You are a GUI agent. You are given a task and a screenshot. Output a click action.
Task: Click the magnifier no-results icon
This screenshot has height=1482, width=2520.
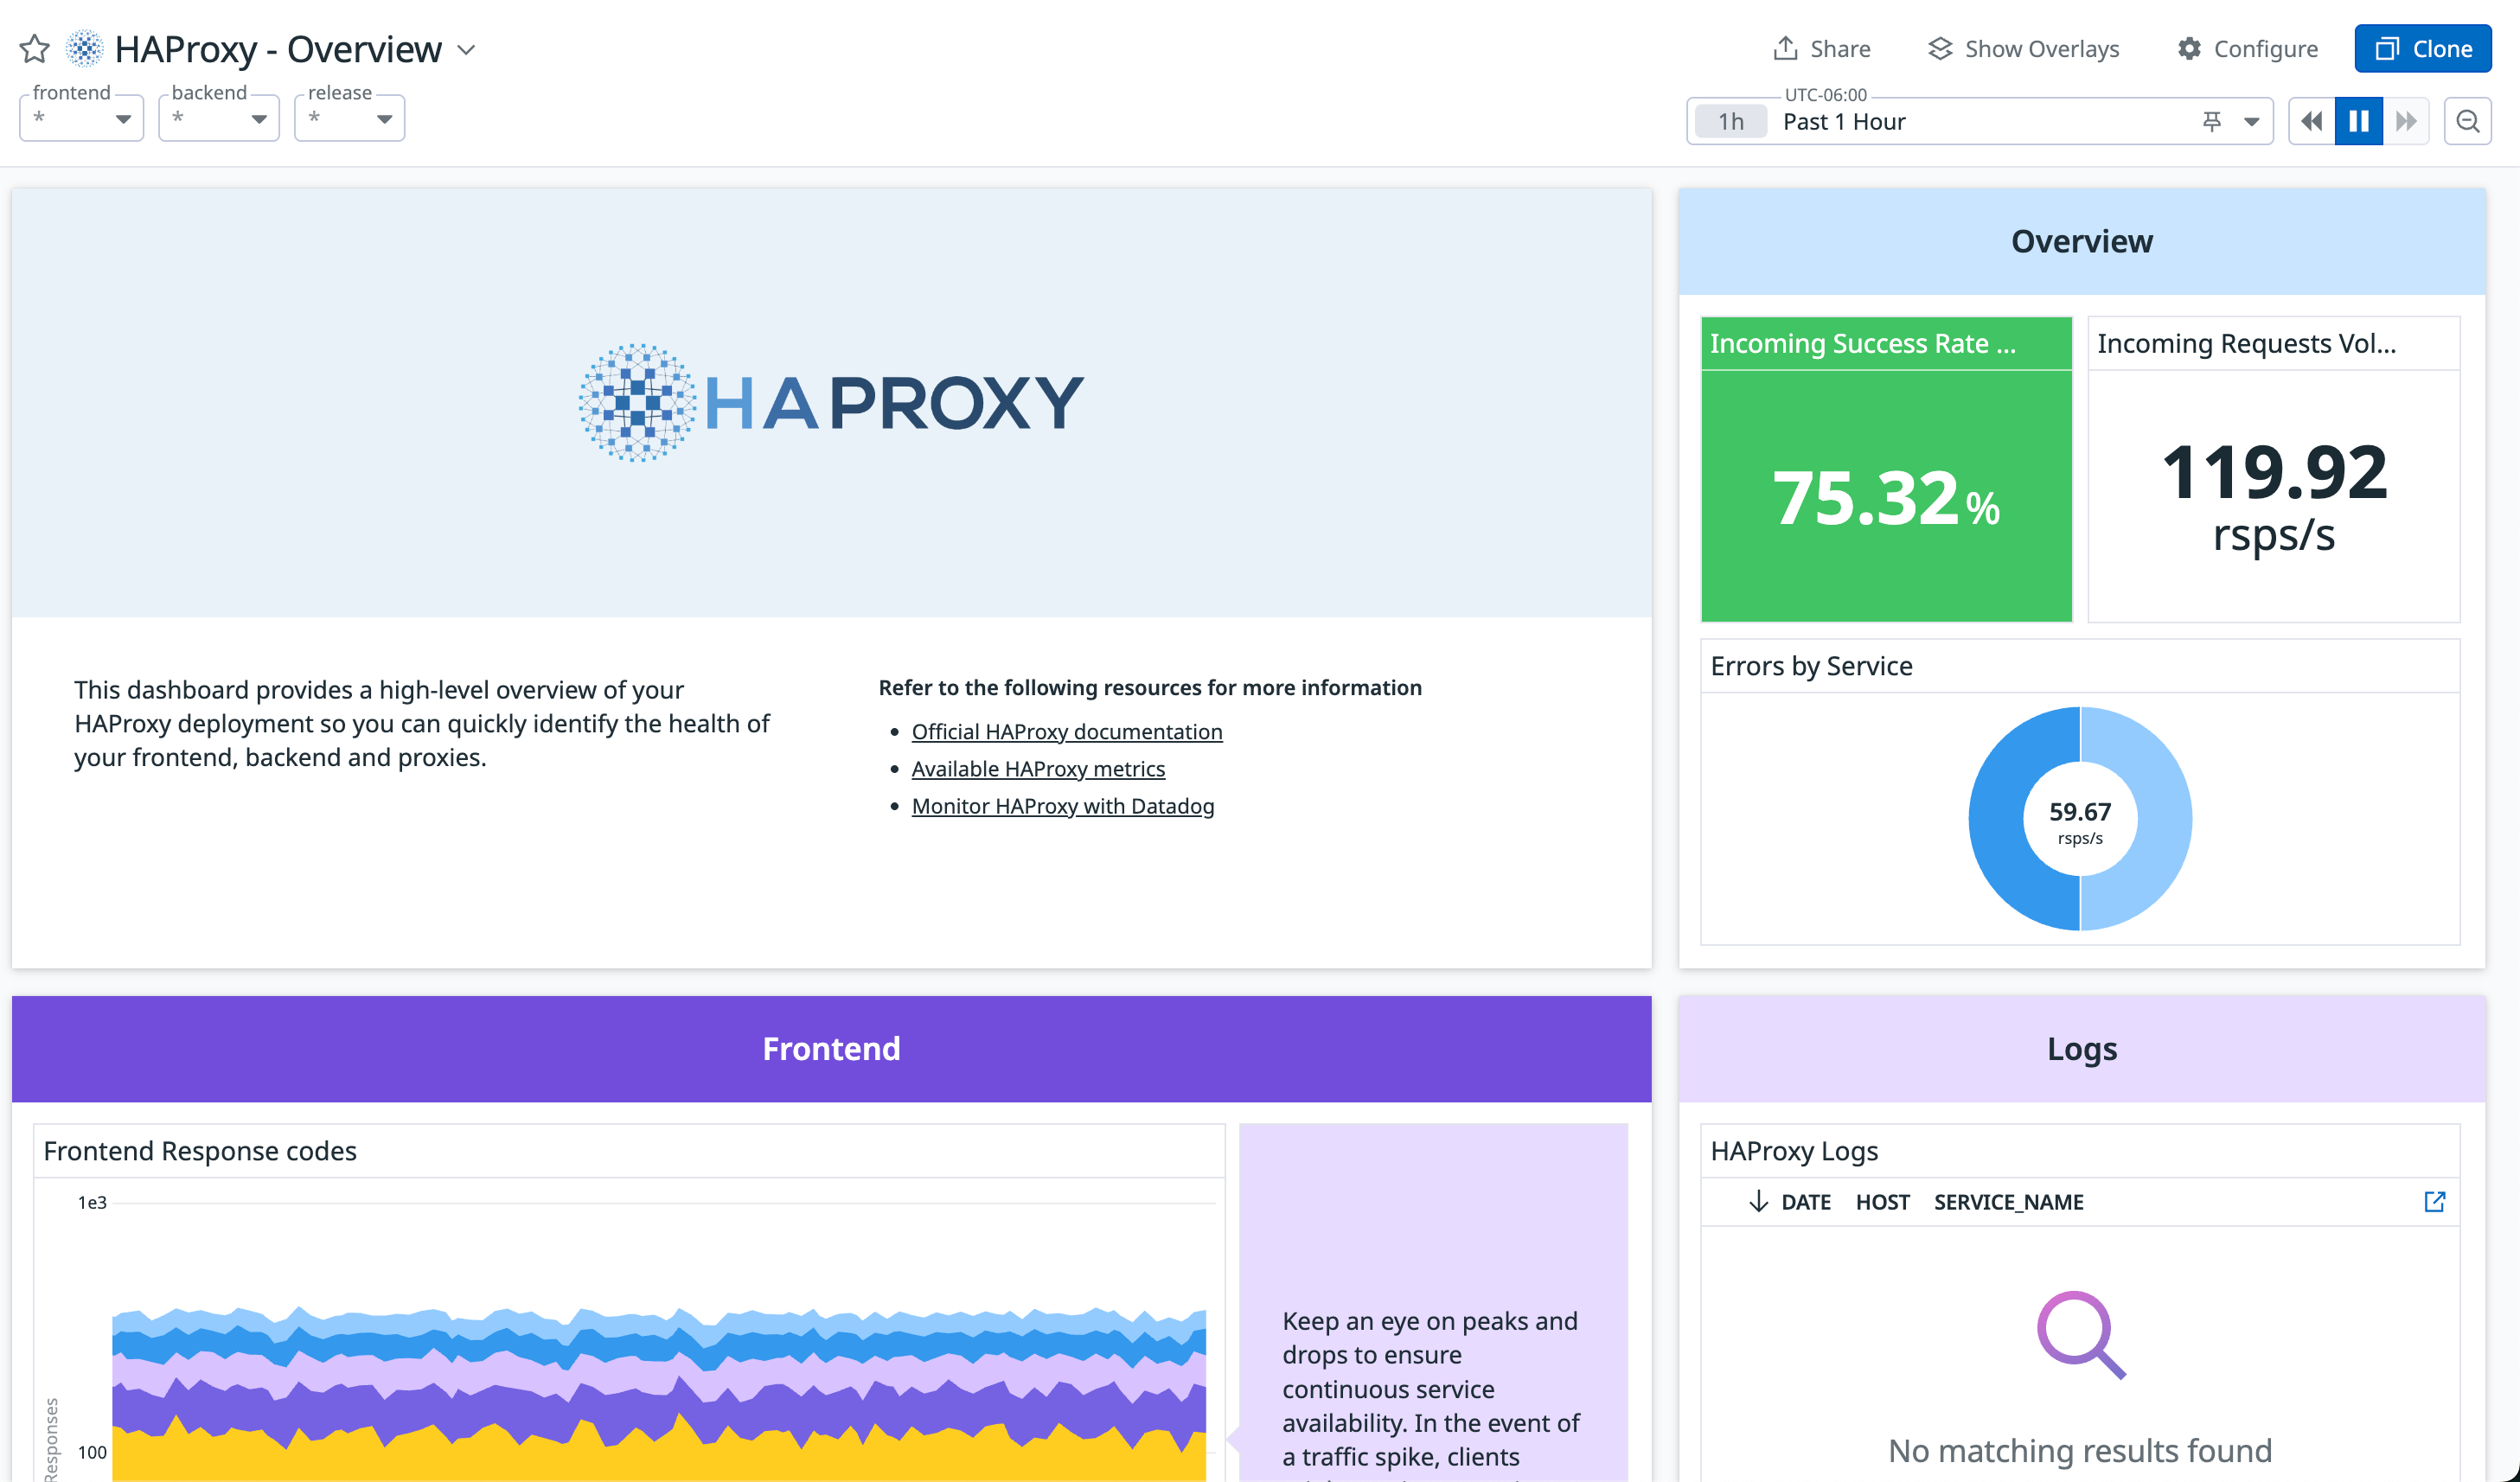click(x=2081, y=1335)
